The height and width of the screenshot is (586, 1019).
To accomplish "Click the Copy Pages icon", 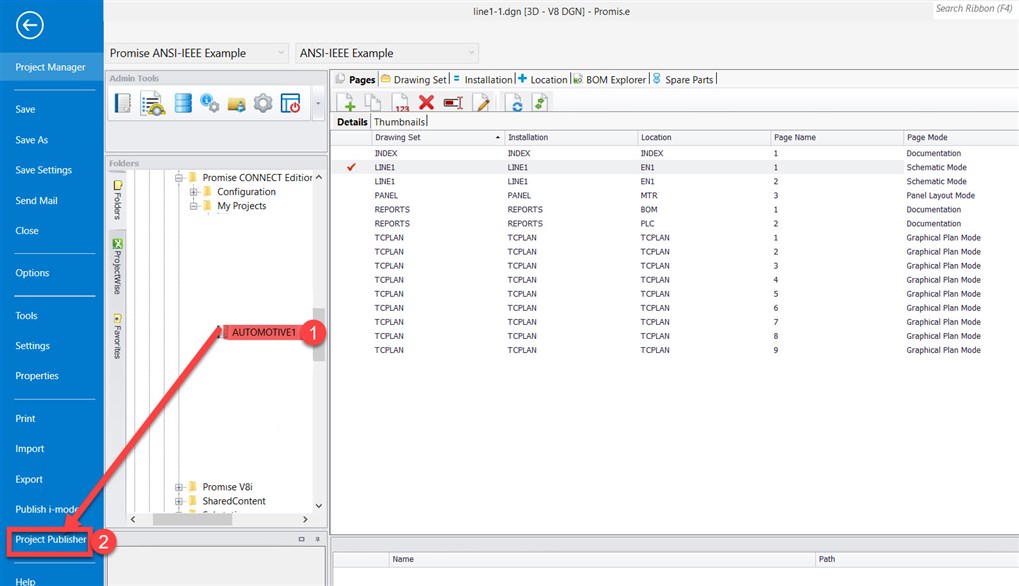I will [x=373, y=103].
